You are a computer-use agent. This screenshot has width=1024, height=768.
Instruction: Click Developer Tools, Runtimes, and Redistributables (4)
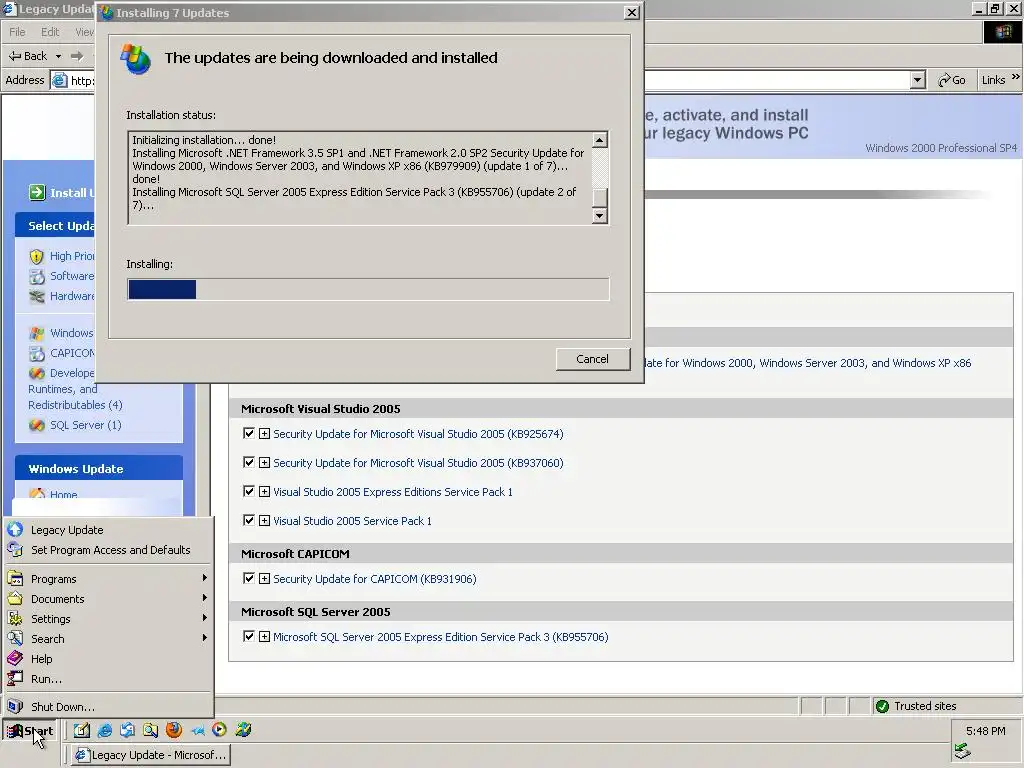[x=75, y=389]
